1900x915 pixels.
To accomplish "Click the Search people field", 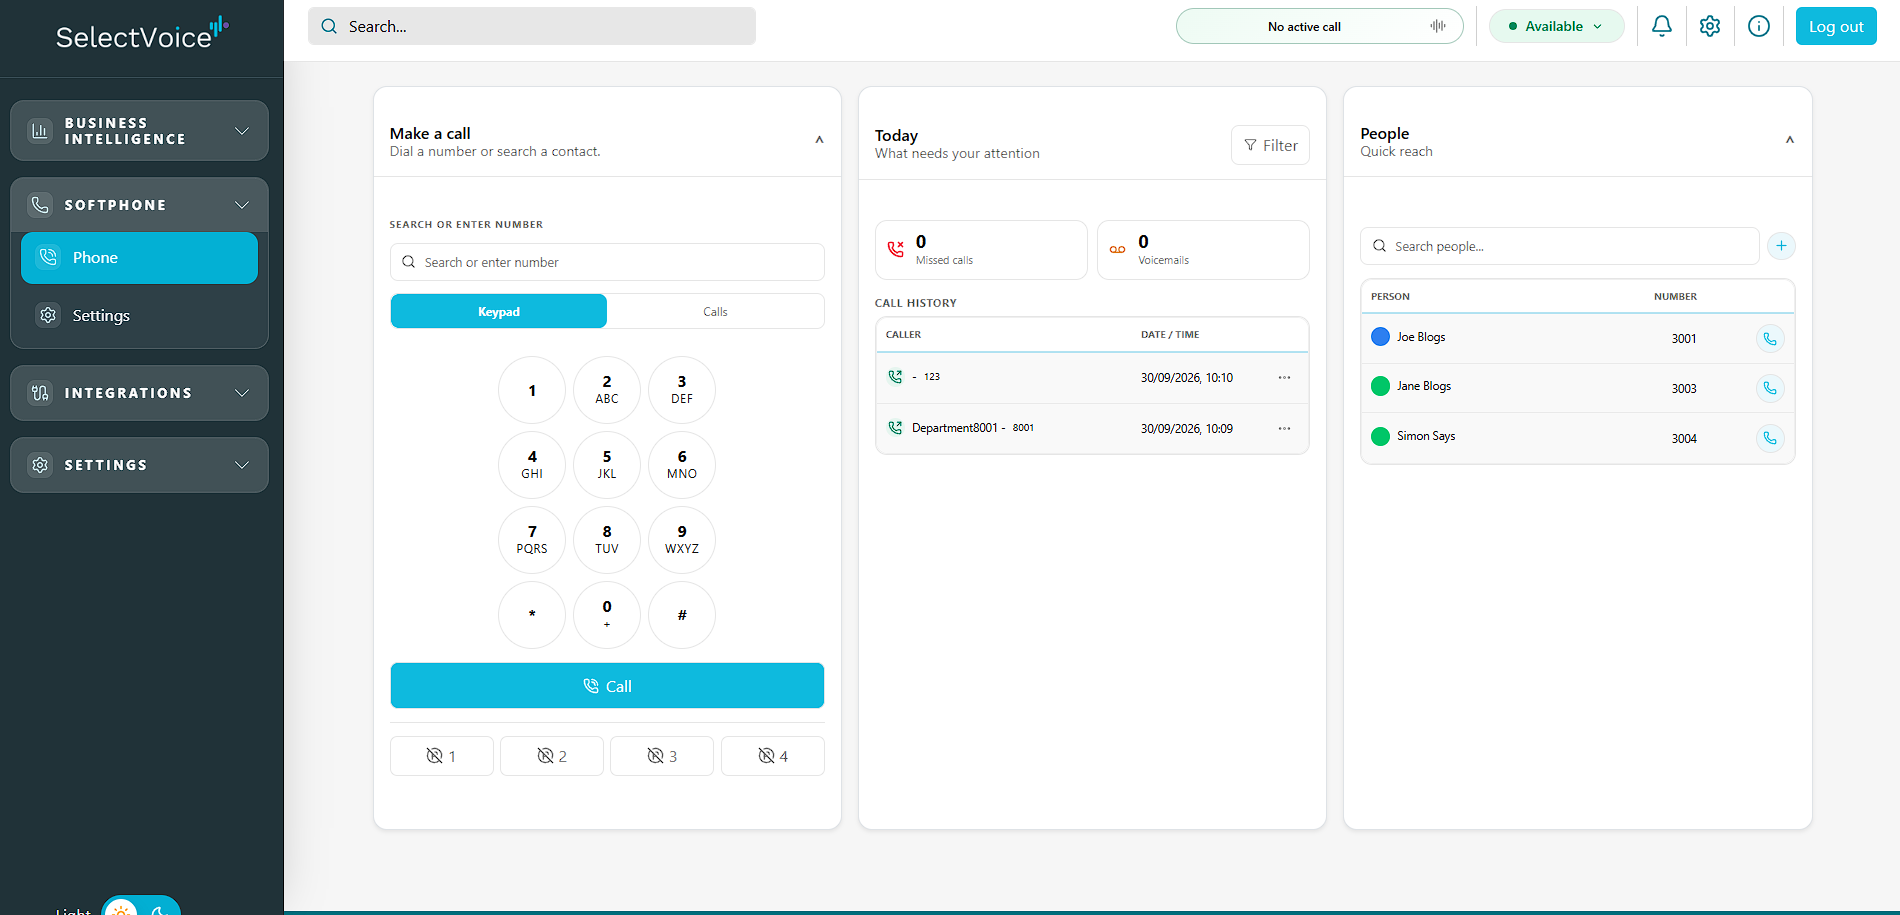I will (x=1559, y=246).
